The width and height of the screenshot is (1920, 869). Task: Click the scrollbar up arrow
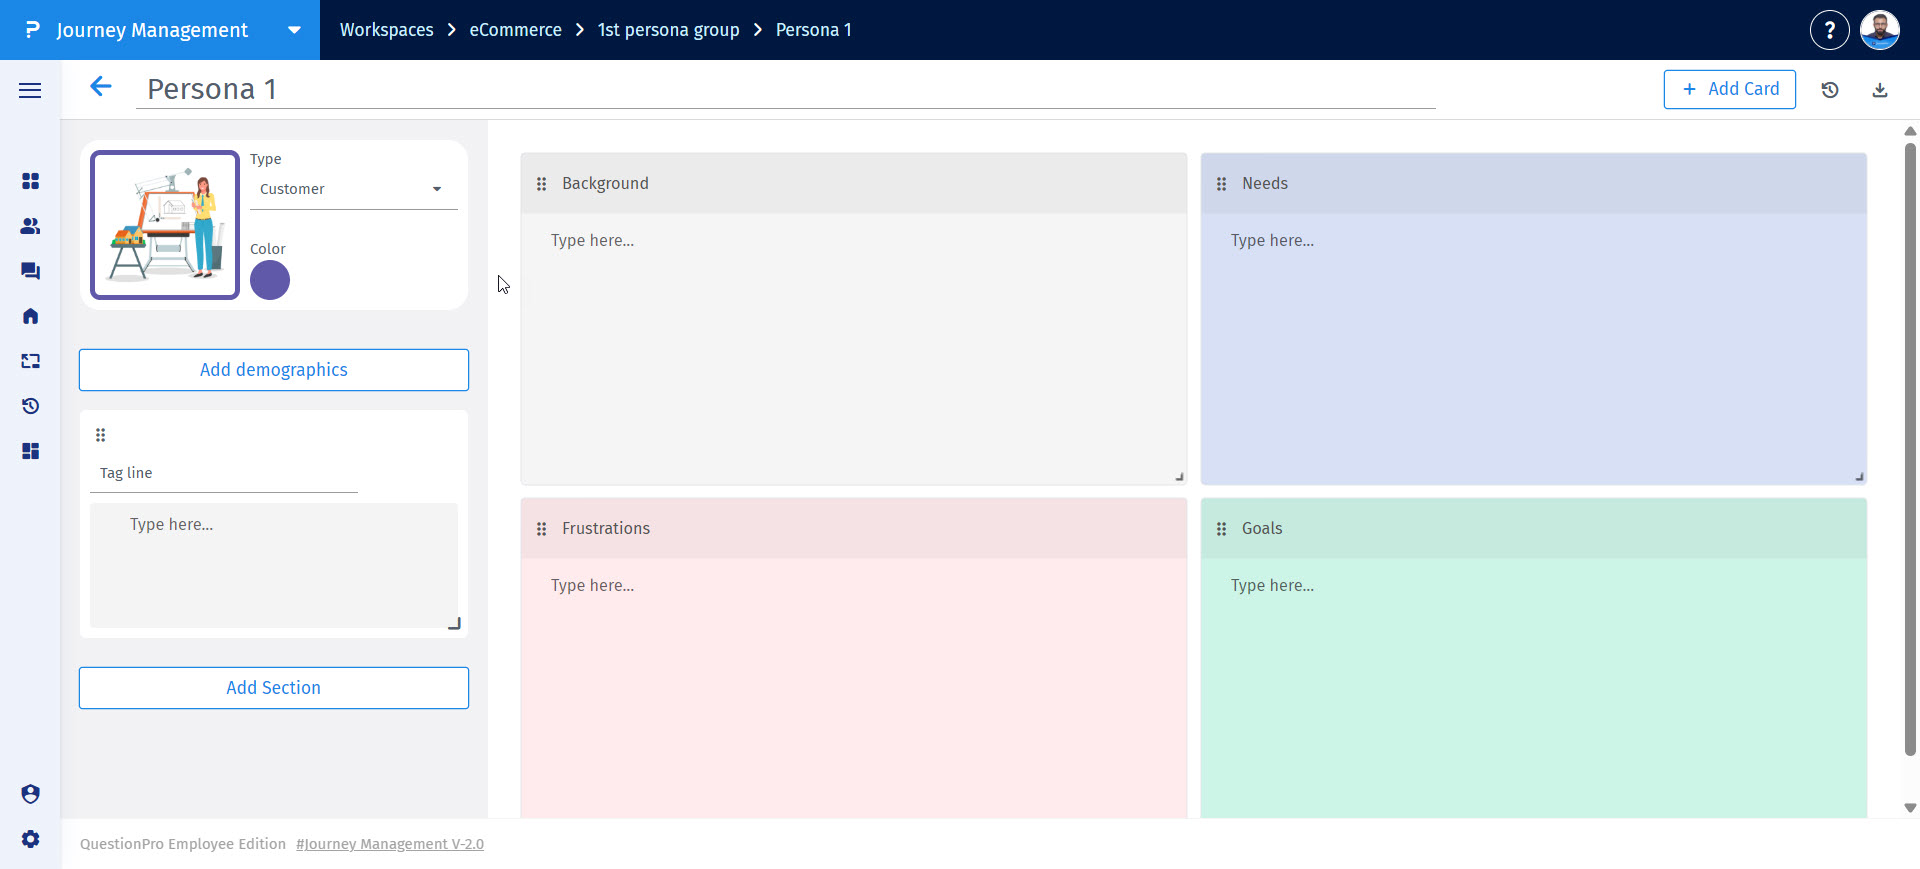(1910, 131)
